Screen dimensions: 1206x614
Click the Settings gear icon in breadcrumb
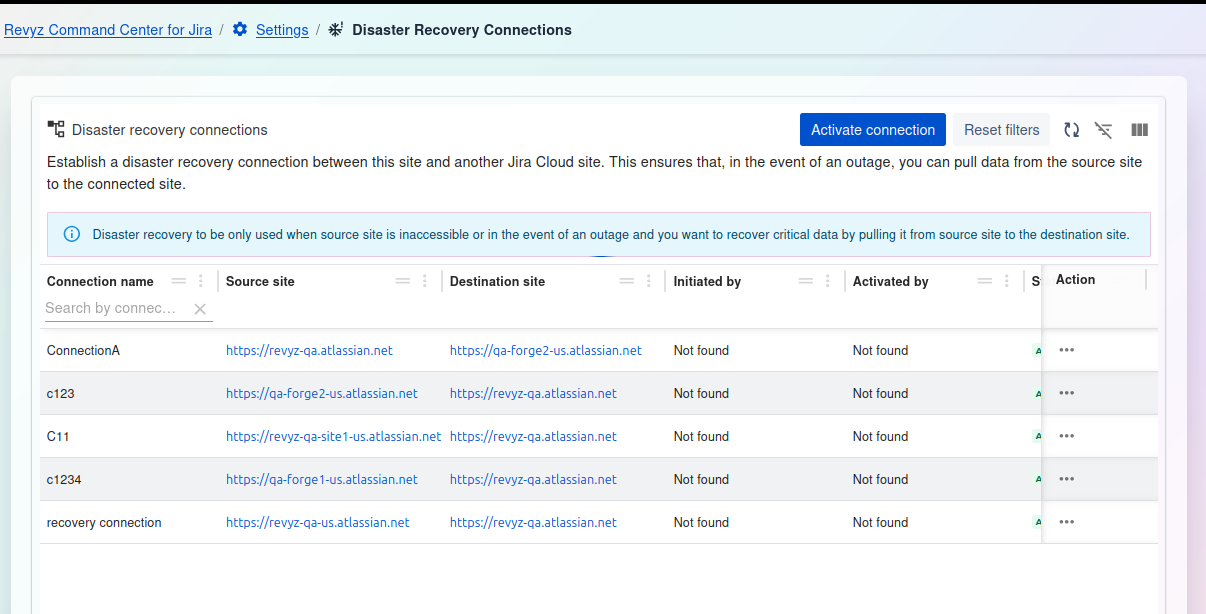point(240,30)
